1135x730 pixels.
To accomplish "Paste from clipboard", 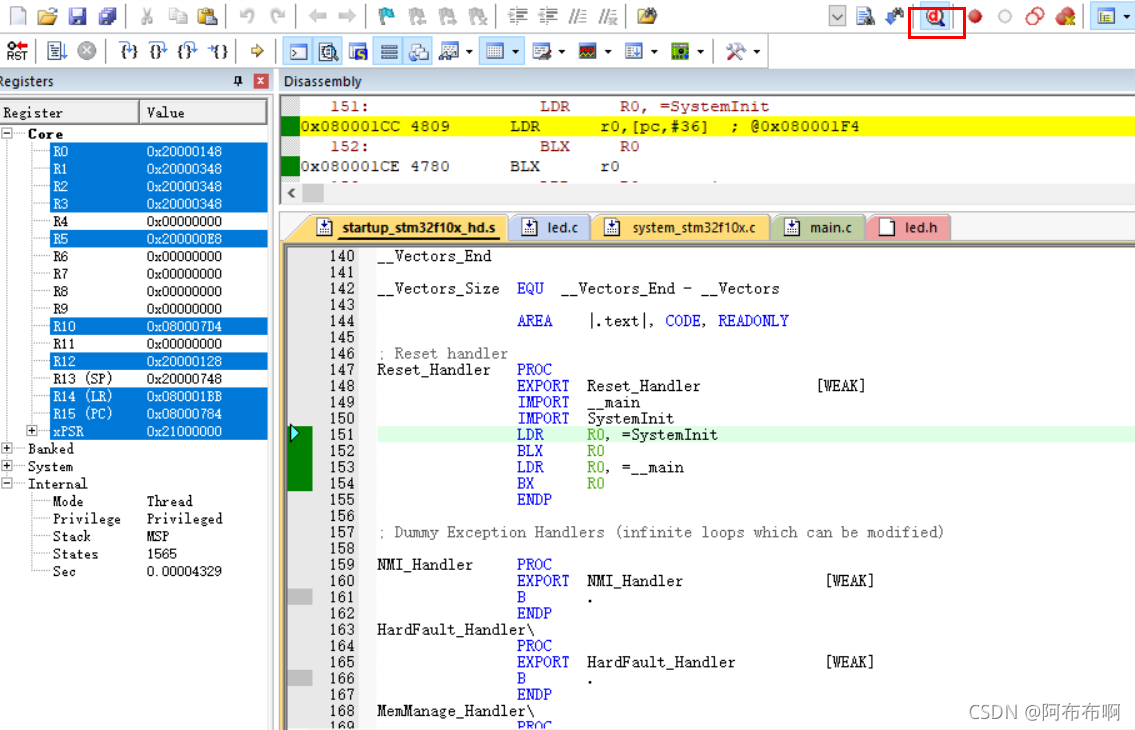I will tap(207, 16).
